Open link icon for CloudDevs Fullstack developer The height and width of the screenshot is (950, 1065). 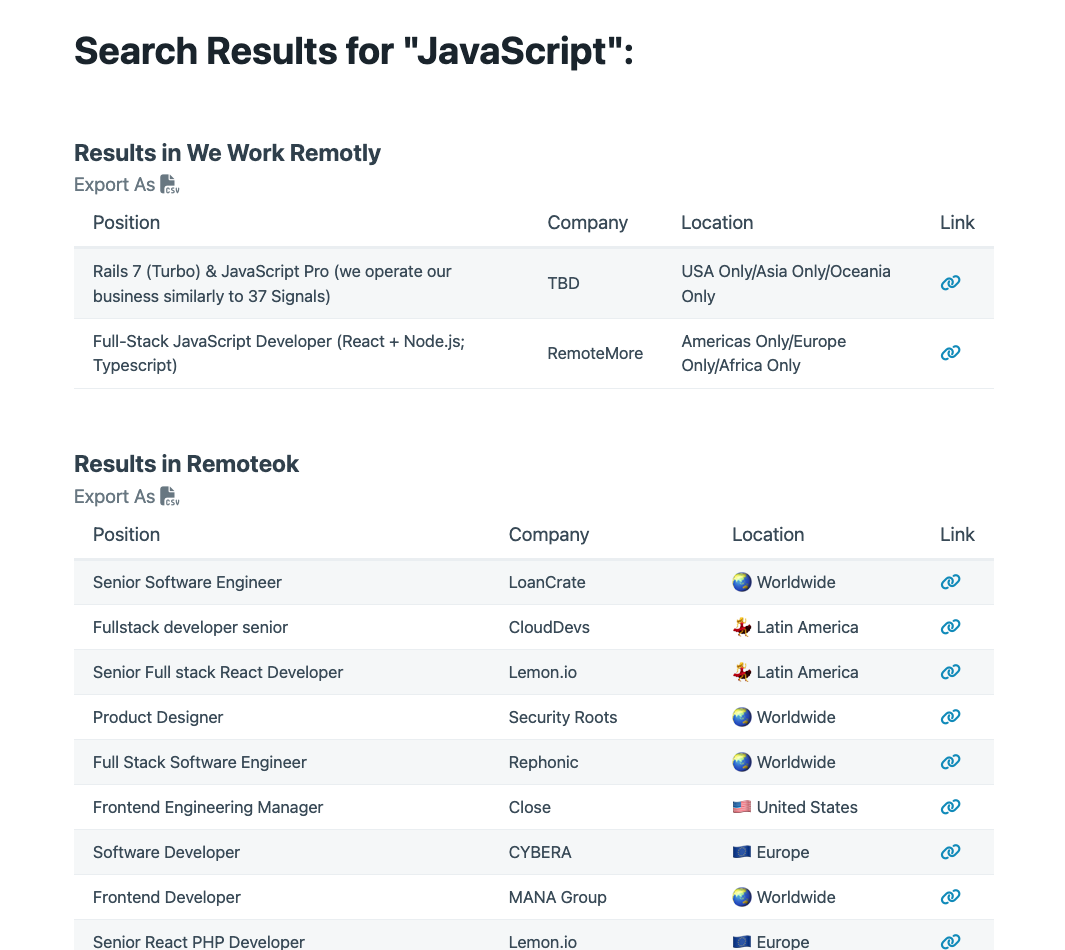[x=950, y=627]
